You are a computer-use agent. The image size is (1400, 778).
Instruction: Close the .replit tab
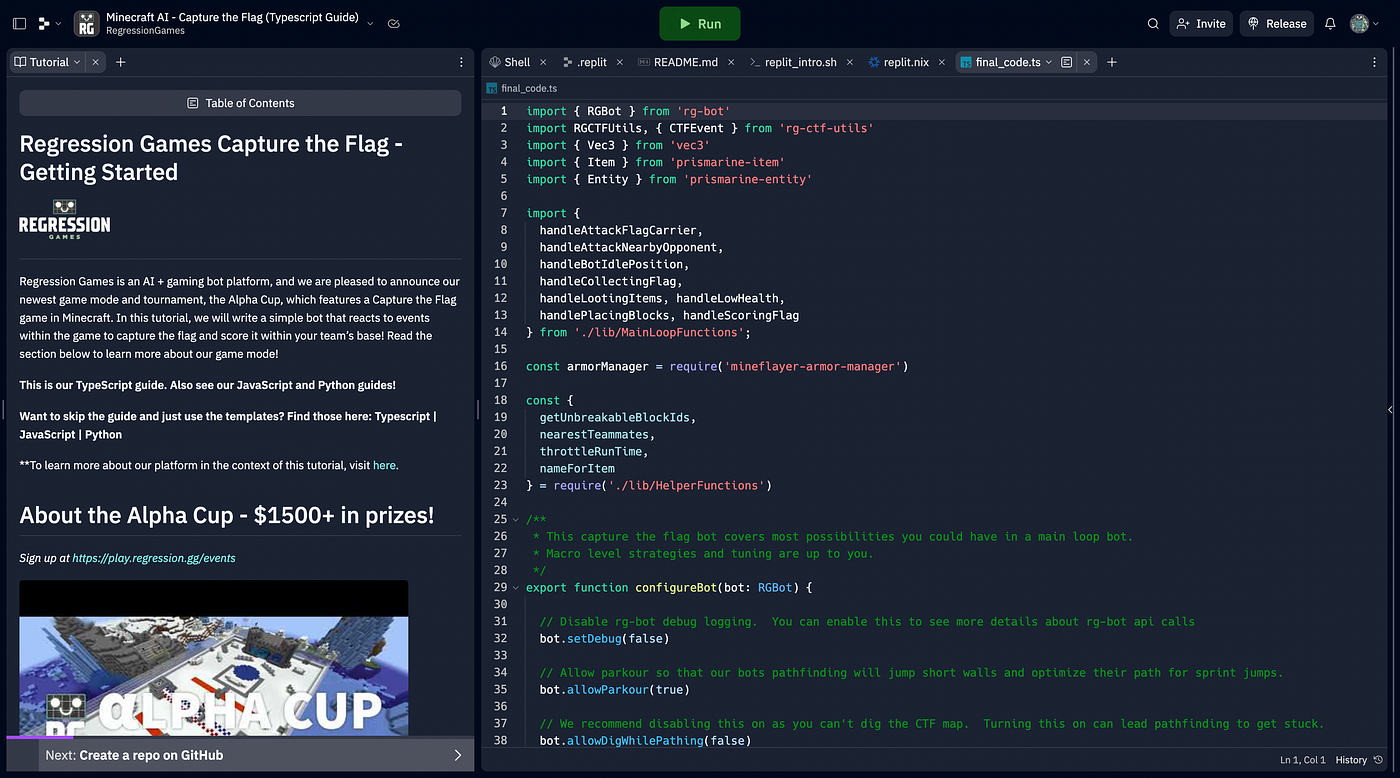click(619, 62)
